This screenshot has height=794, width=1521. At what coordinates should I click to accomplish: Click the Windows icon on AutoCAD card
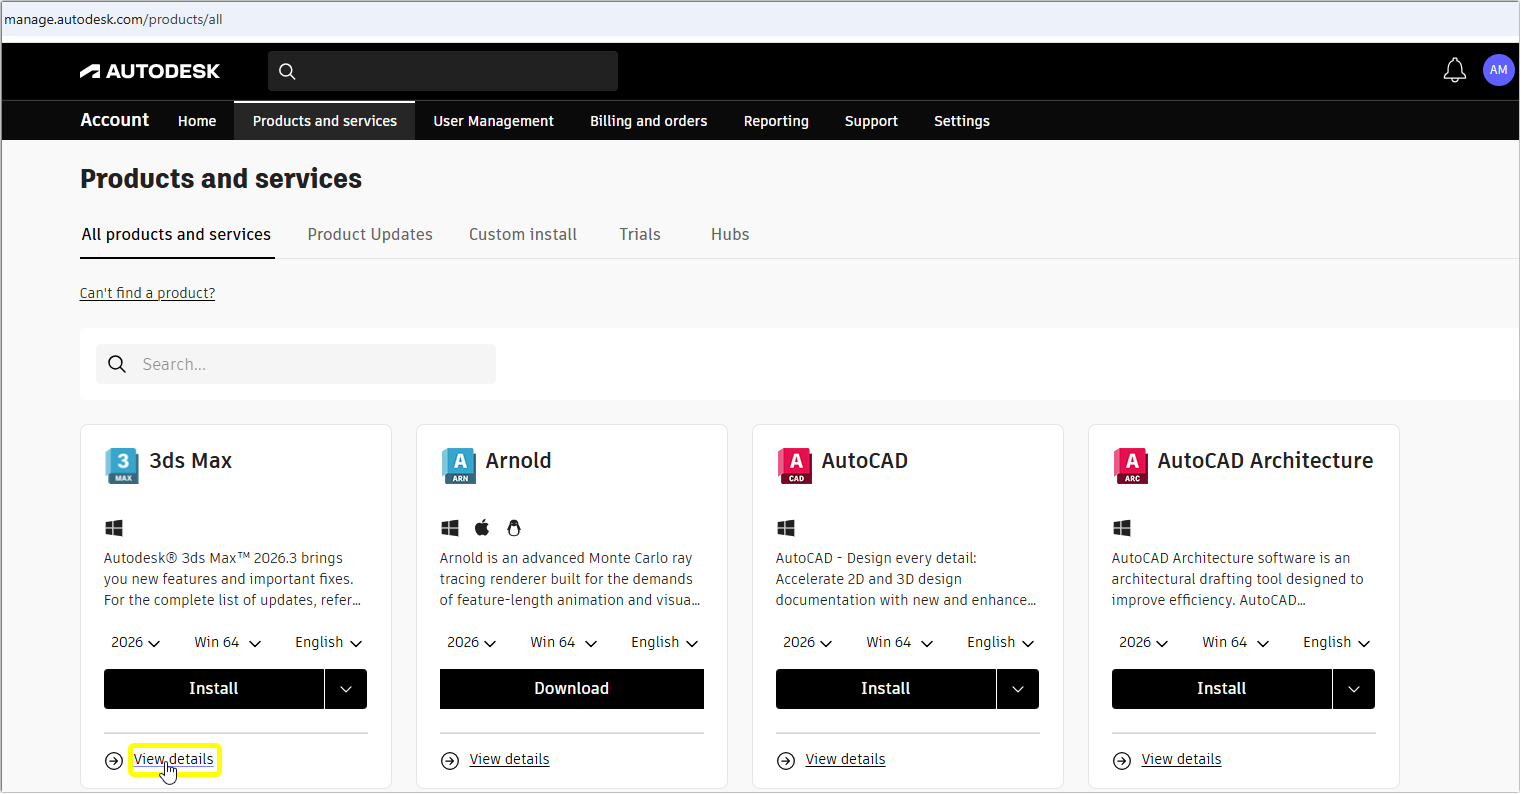(x=785, y=527)
